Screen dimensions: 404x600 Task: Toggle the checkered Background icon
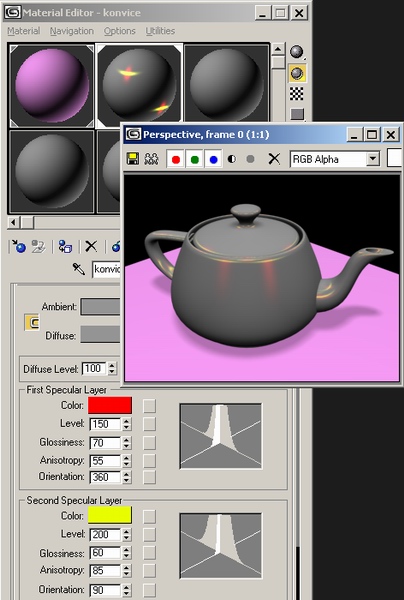[297, 94]
